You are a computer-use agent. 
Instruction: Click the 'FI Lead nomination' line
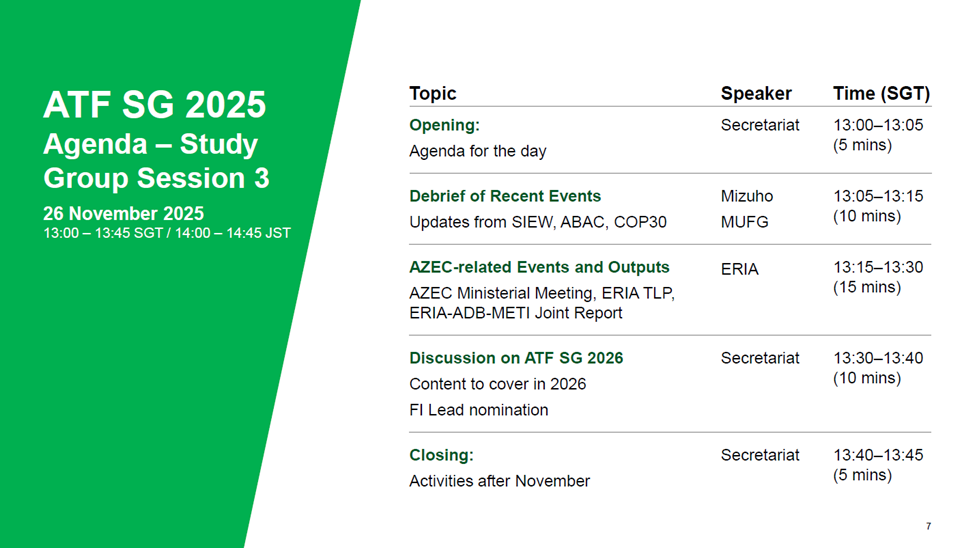click(478, 410)
